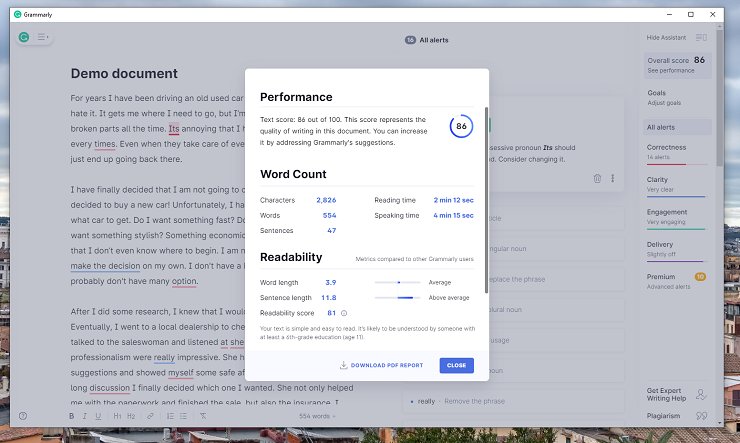Open the help question mark icon
Image resolution: width=740 pixels, height=443 pixels.
pyautogui.click(x=23, y=416)
